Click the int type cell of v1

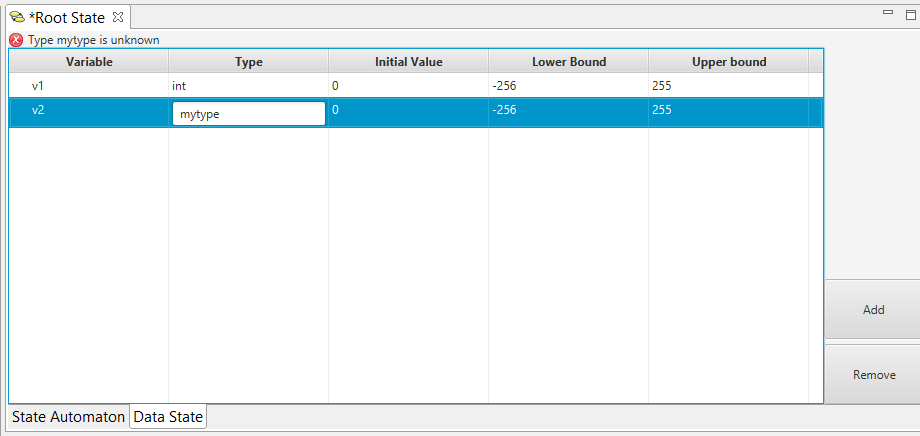[x=249, y=86]
